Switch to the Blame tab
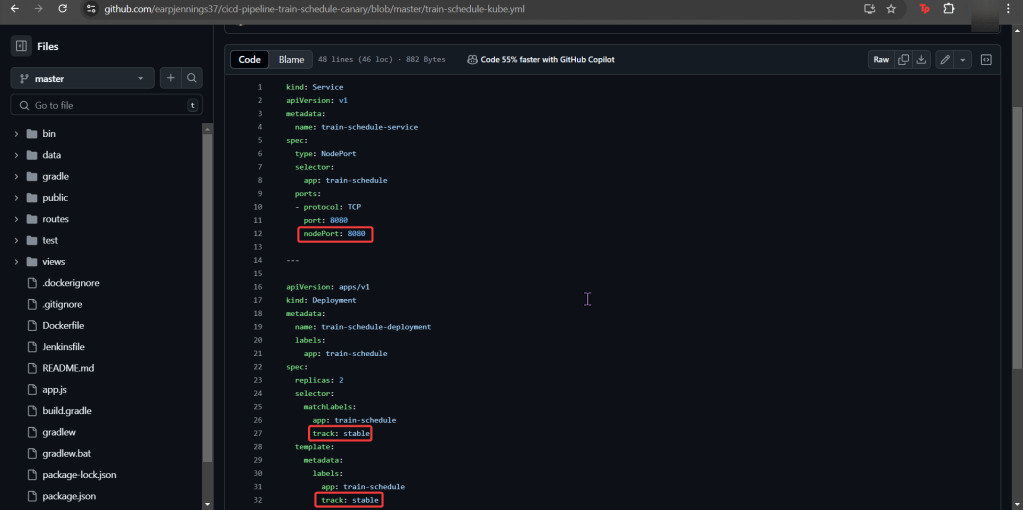This screenshot has height=510, width=1023. (x=291, y=60)
